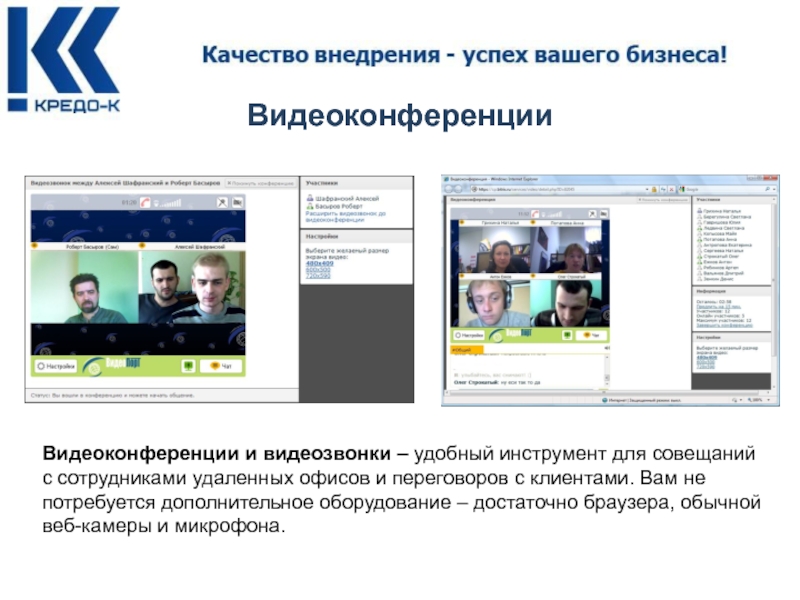
Task: Click the security lock icon in Internet Explorer
Action: (654, 189)
